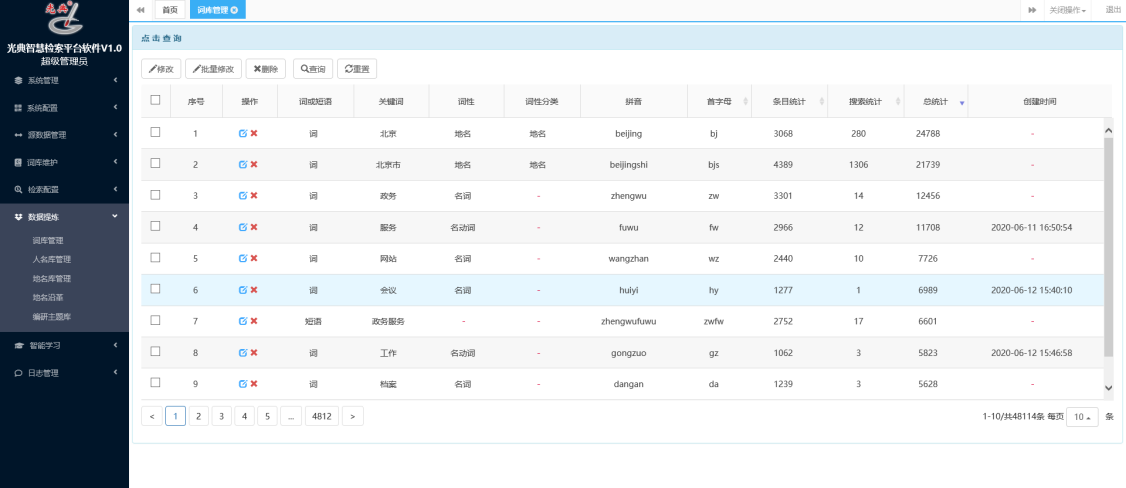This screenshot has height=488, width=1126.
Task: Switch to the 首页 tab
Action: click(x=170, y=10)
